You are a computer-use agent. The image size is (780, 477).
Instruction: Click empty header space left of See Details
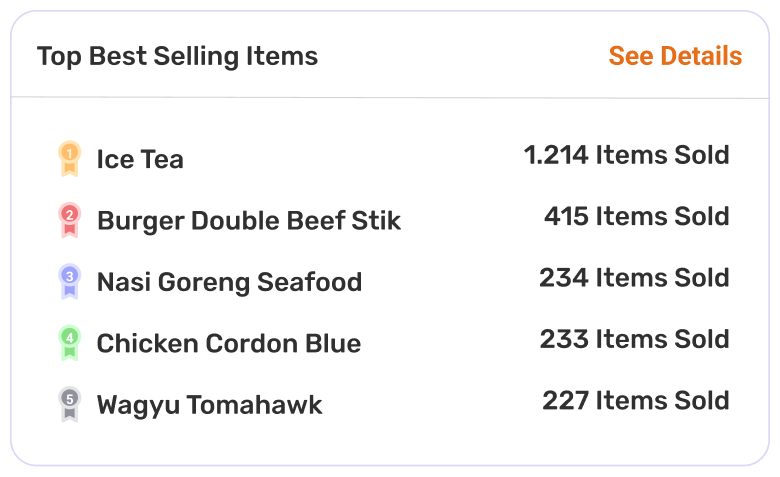coord(460,56)
